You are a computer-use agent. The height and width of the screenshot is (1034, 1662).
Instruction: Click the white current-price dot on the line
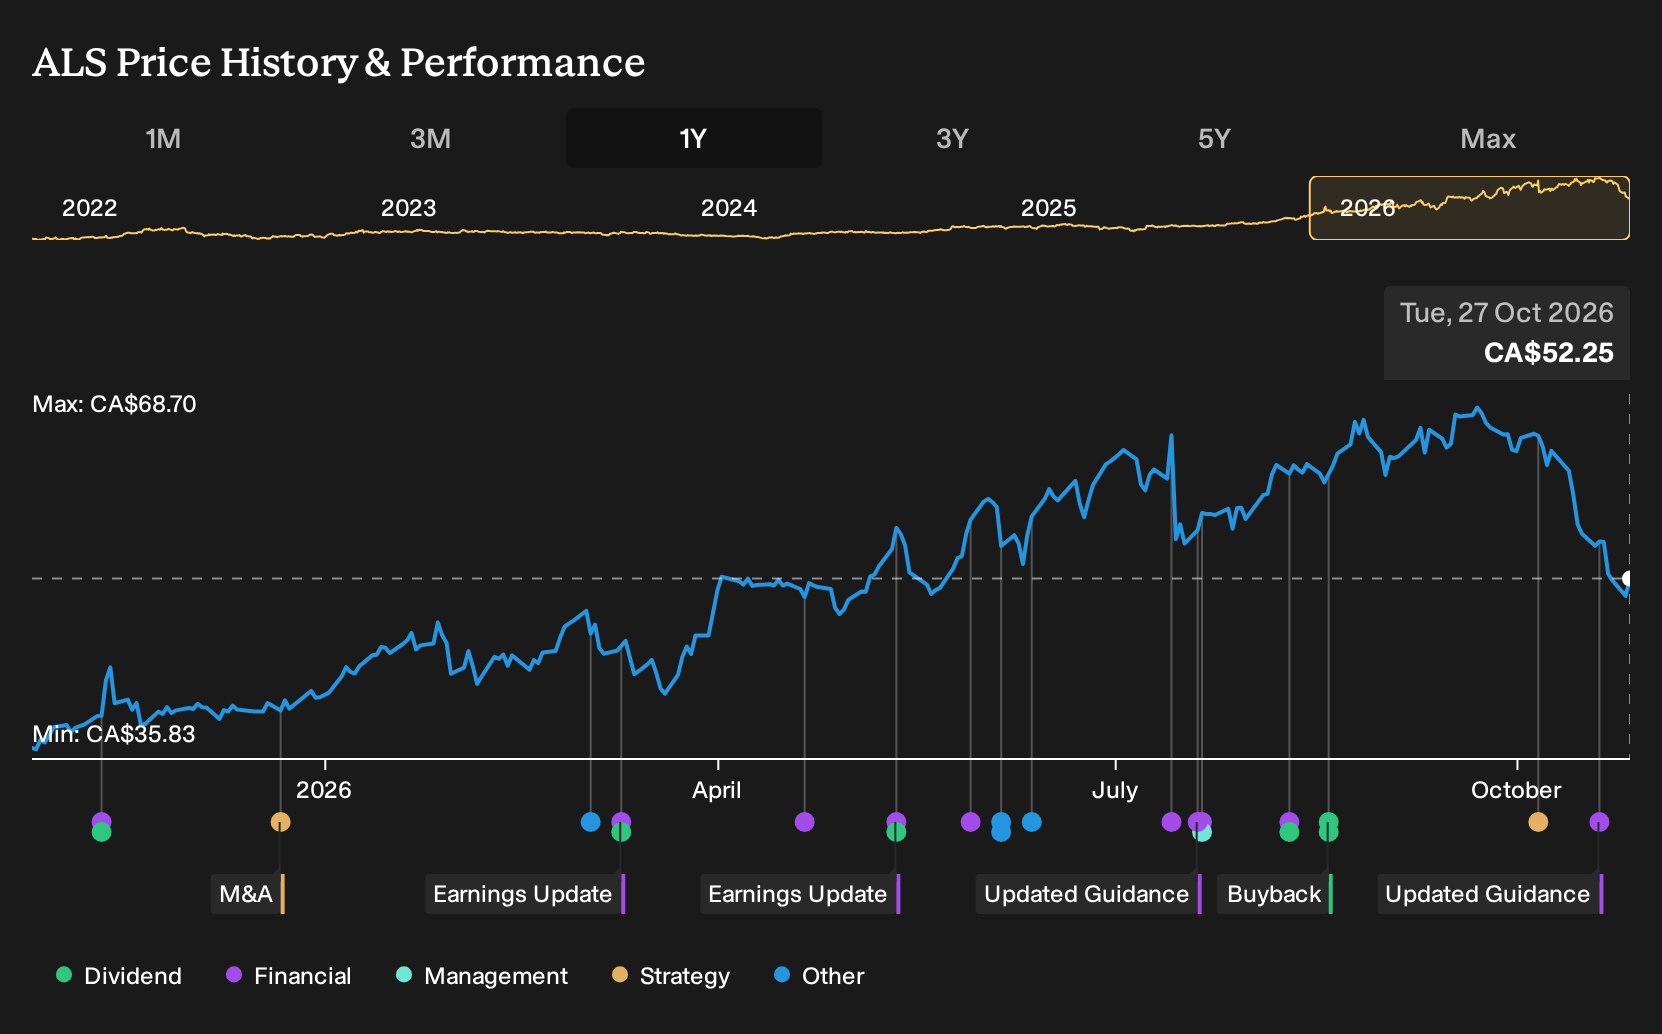(1627, 579)
